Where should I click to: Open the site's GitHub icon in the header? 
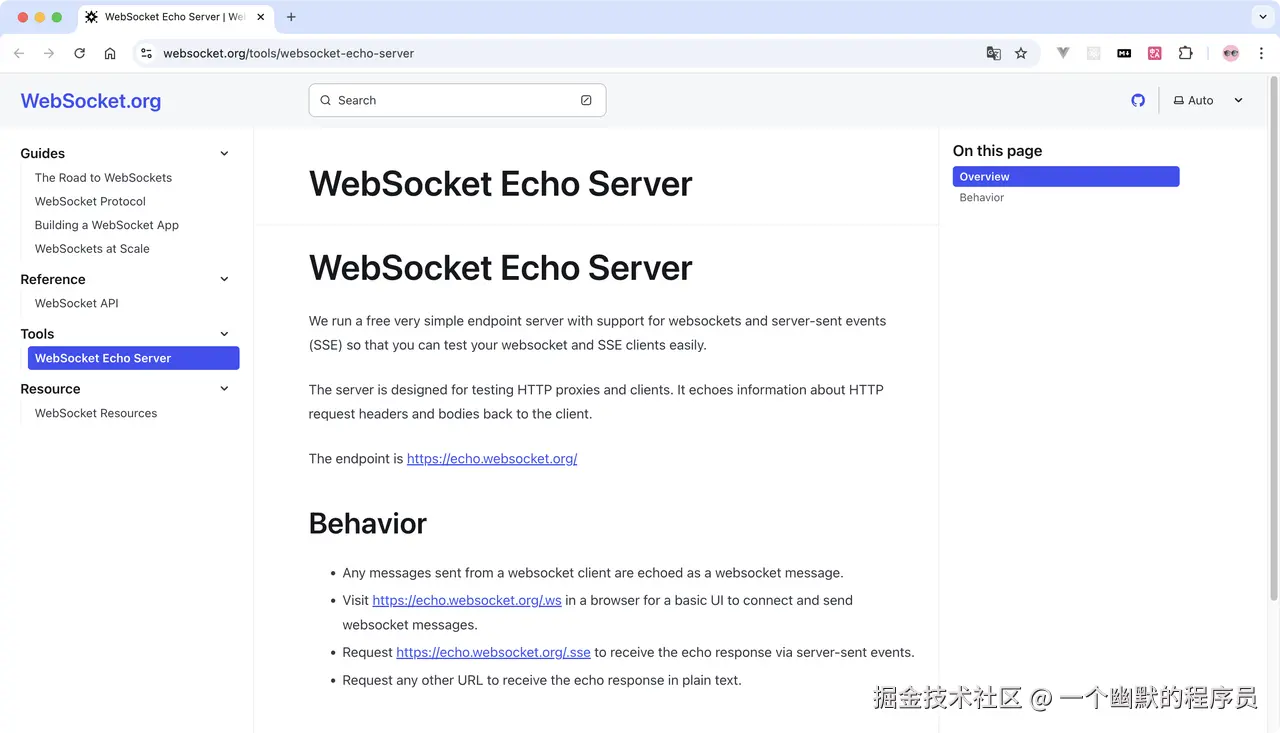point(1138,100)
